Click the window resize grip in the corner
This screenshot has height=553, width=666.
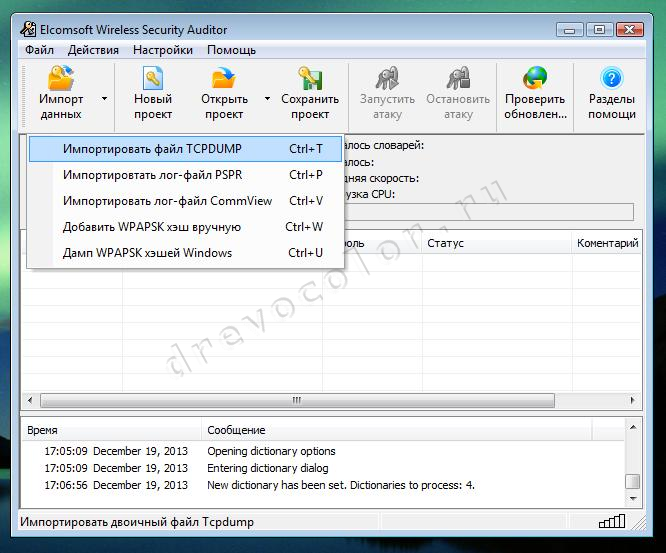638,523
